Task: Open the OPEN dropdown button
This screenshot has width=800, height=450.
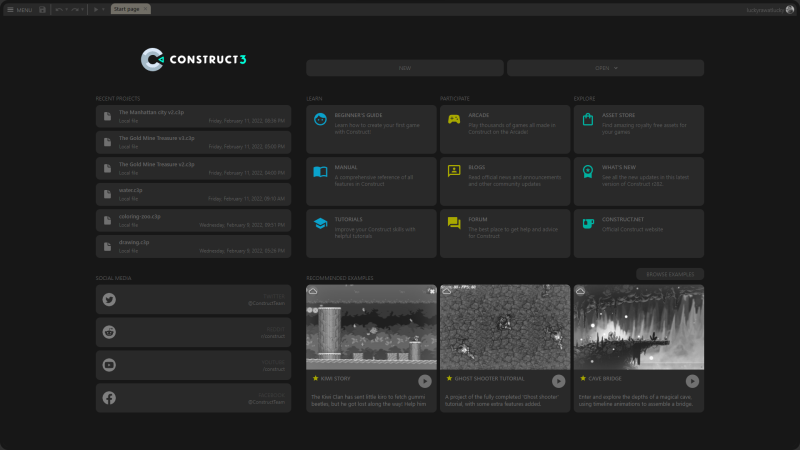Action: point(606,68)
